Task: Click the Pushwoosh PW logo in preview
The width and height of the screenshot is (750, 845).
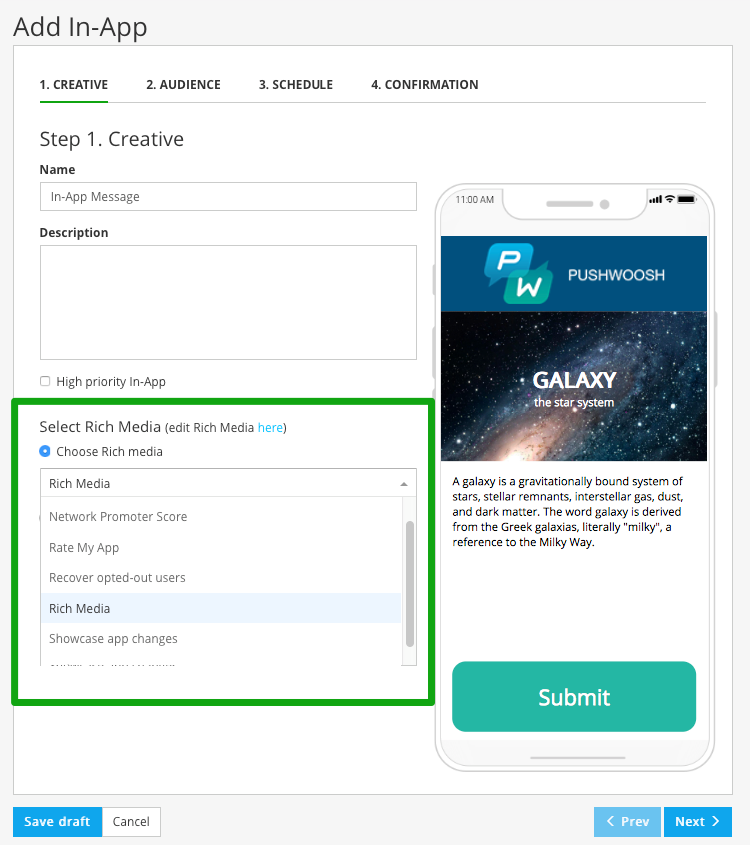Action: (518, 273)
